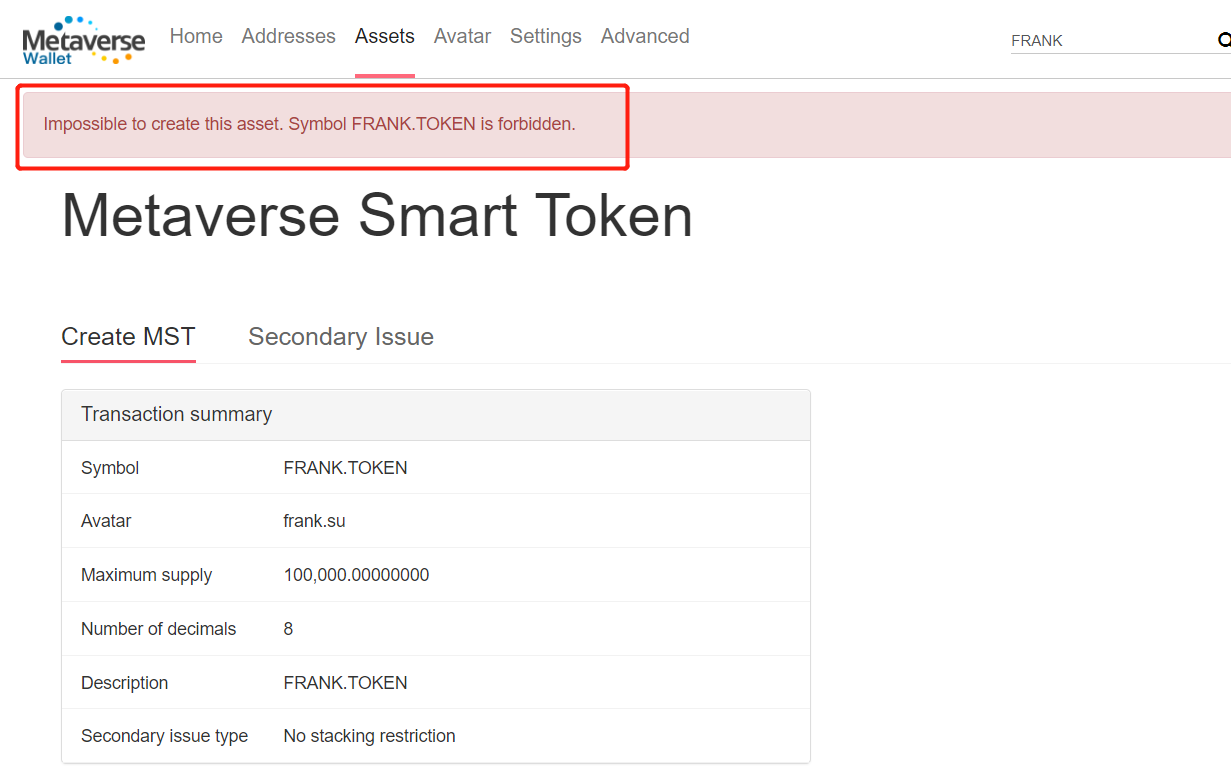The image size is (1231, 775).
Task: Select the Assets navigation item
Action: coord(385,36)
